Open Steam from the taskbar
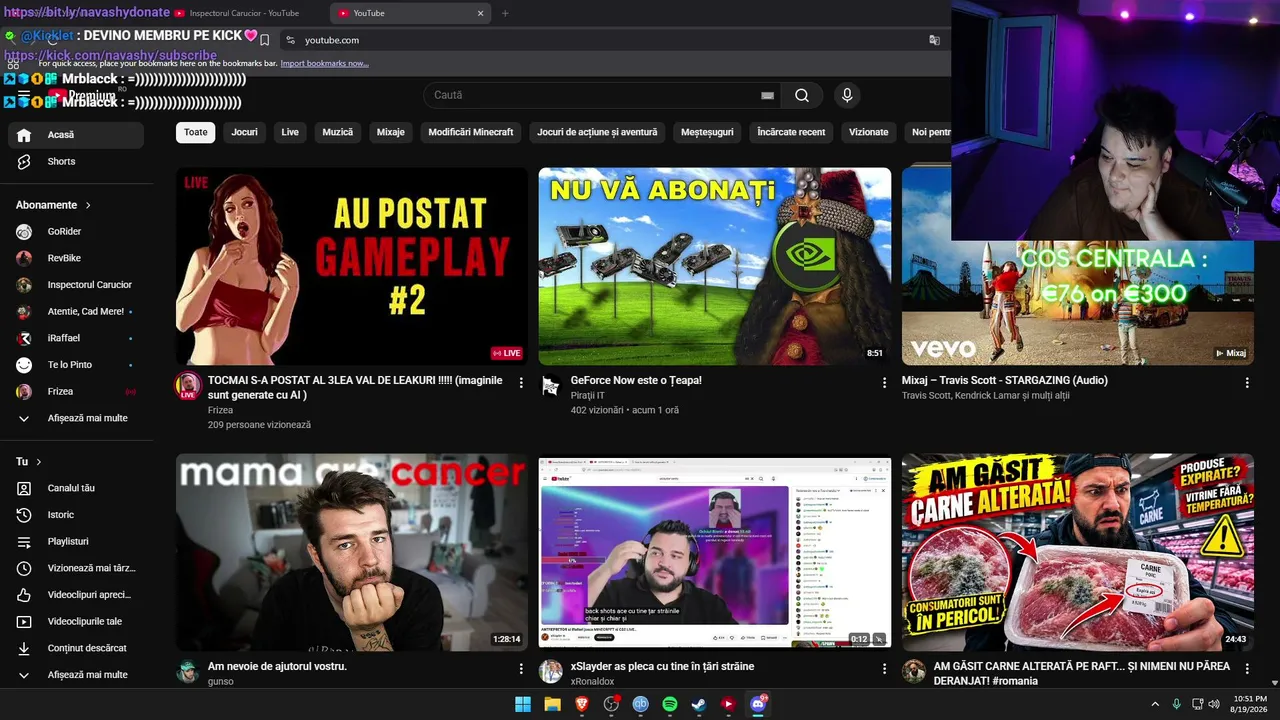This screenshot has height=720, width=1280. point(699,704)
